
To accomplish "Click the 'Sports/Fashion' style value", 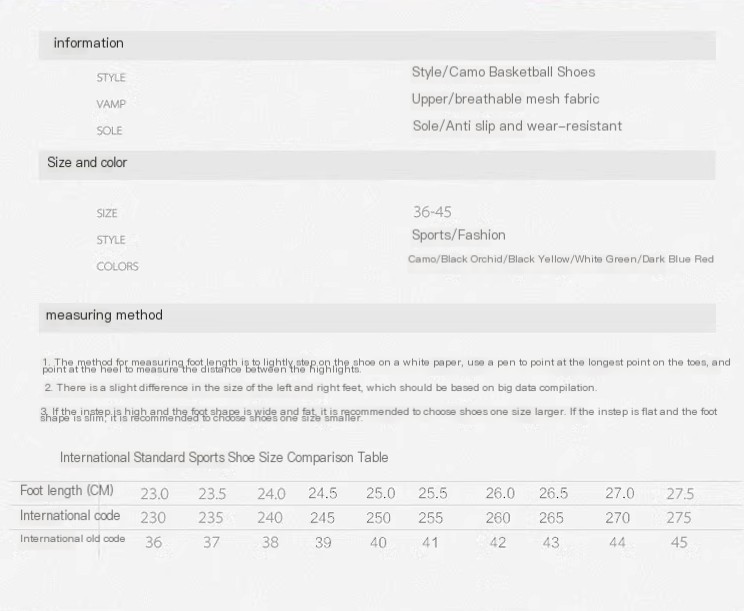I will point(458,235).
